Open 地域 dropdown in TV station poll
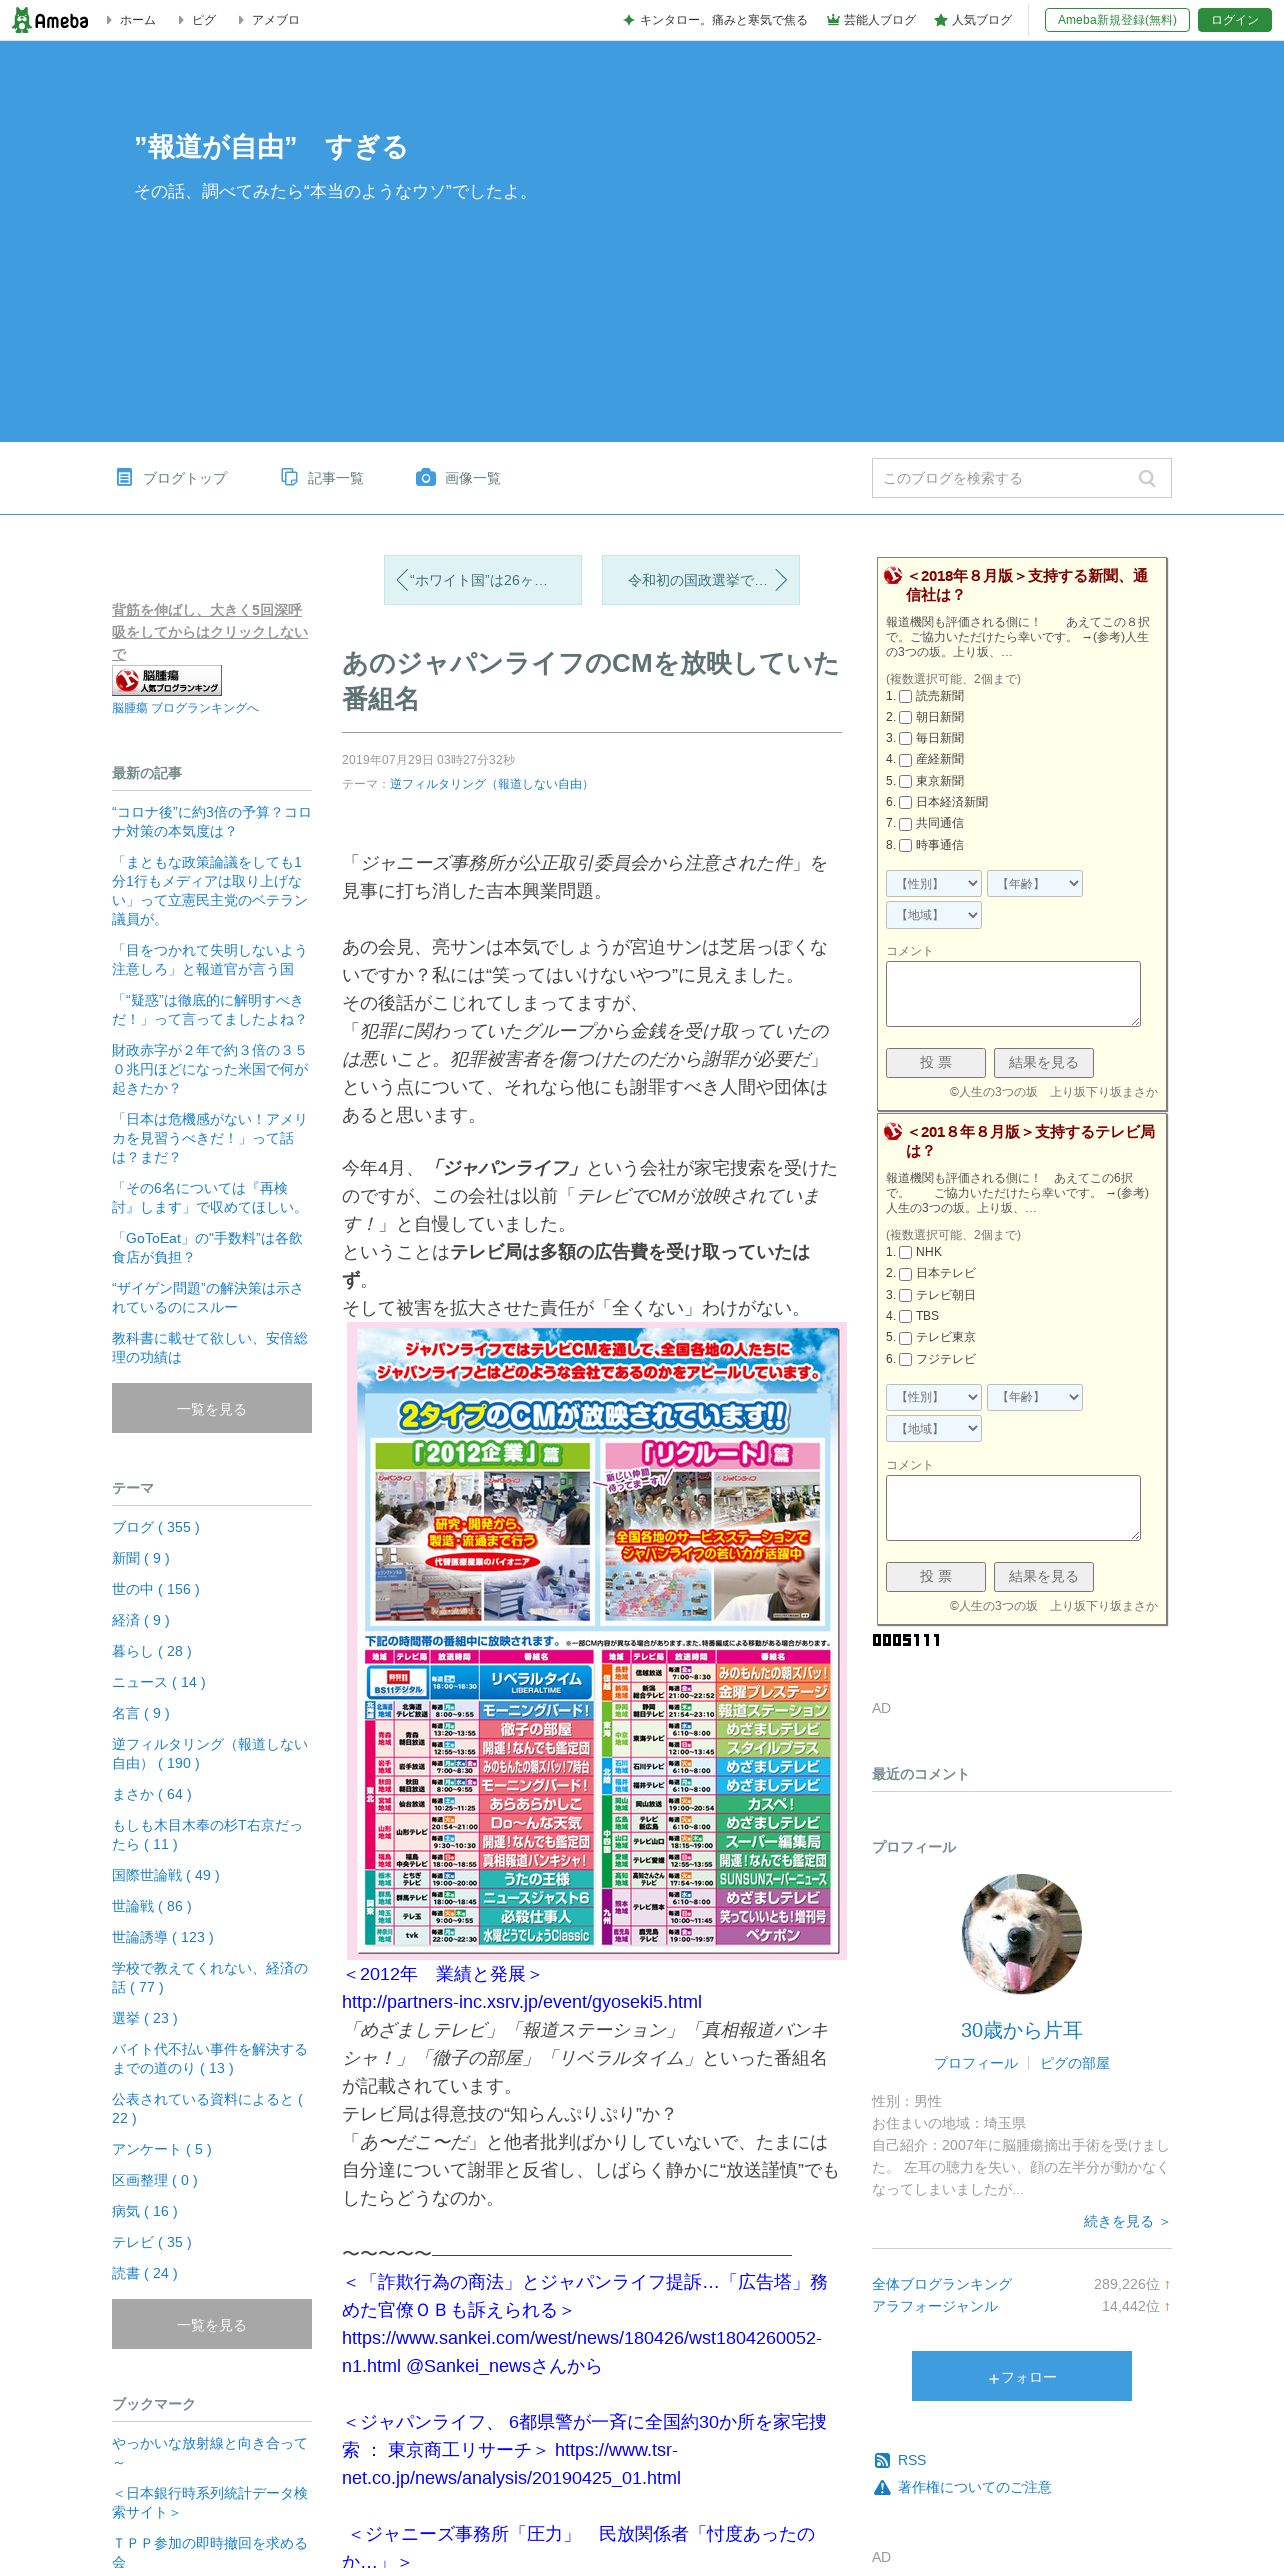 [934, 1429]
